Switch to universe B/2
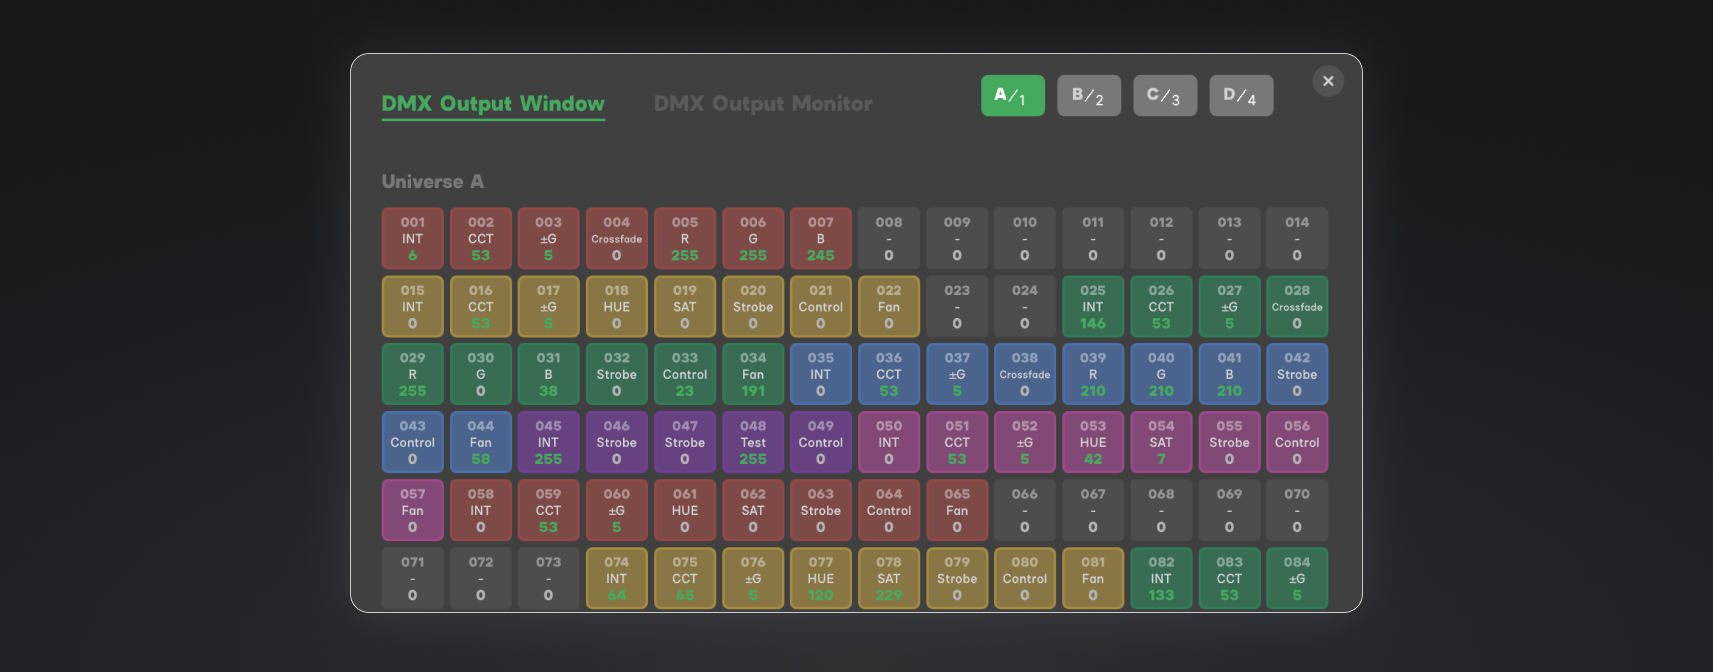1713x672 pixels. coord(1089,95)
